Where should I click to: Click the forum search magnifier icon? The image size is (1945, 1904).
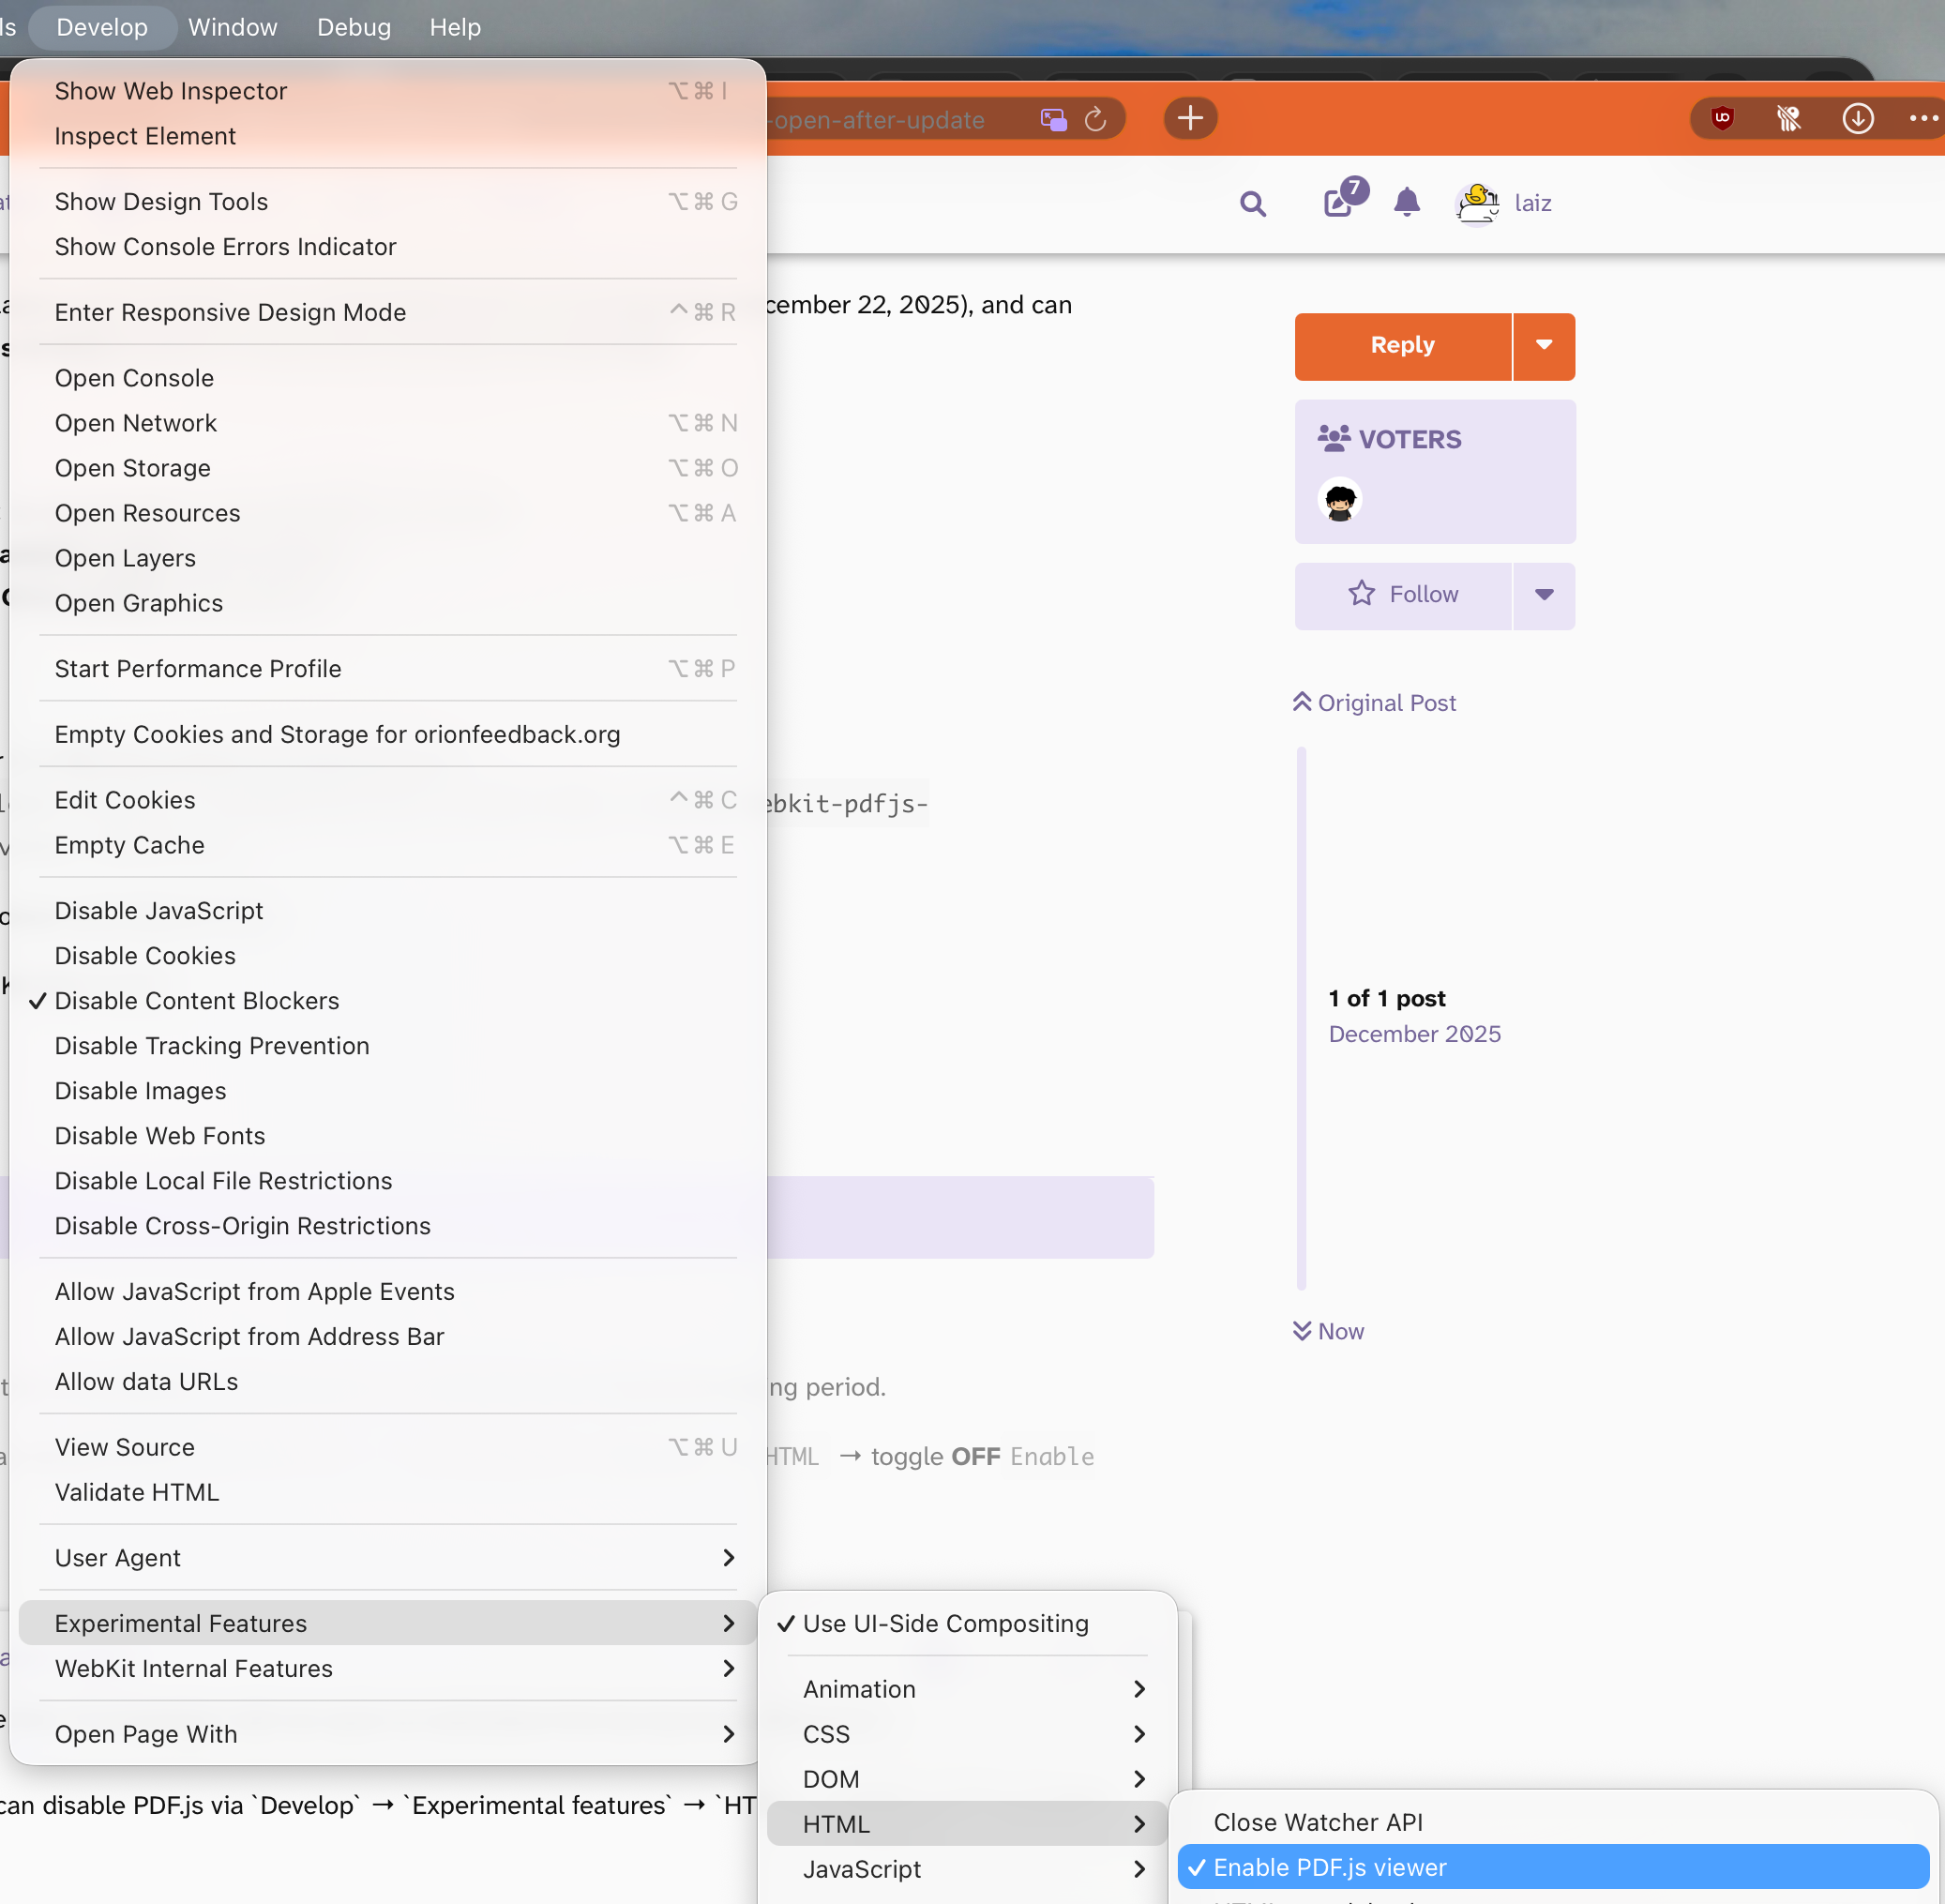click(1252, 204)
